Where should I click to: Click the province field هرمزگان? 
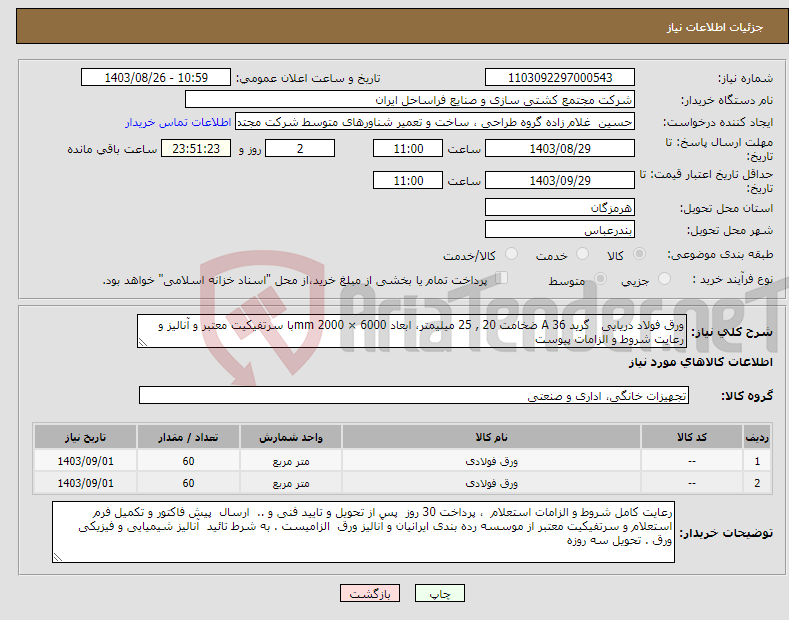tap(560, 207)
